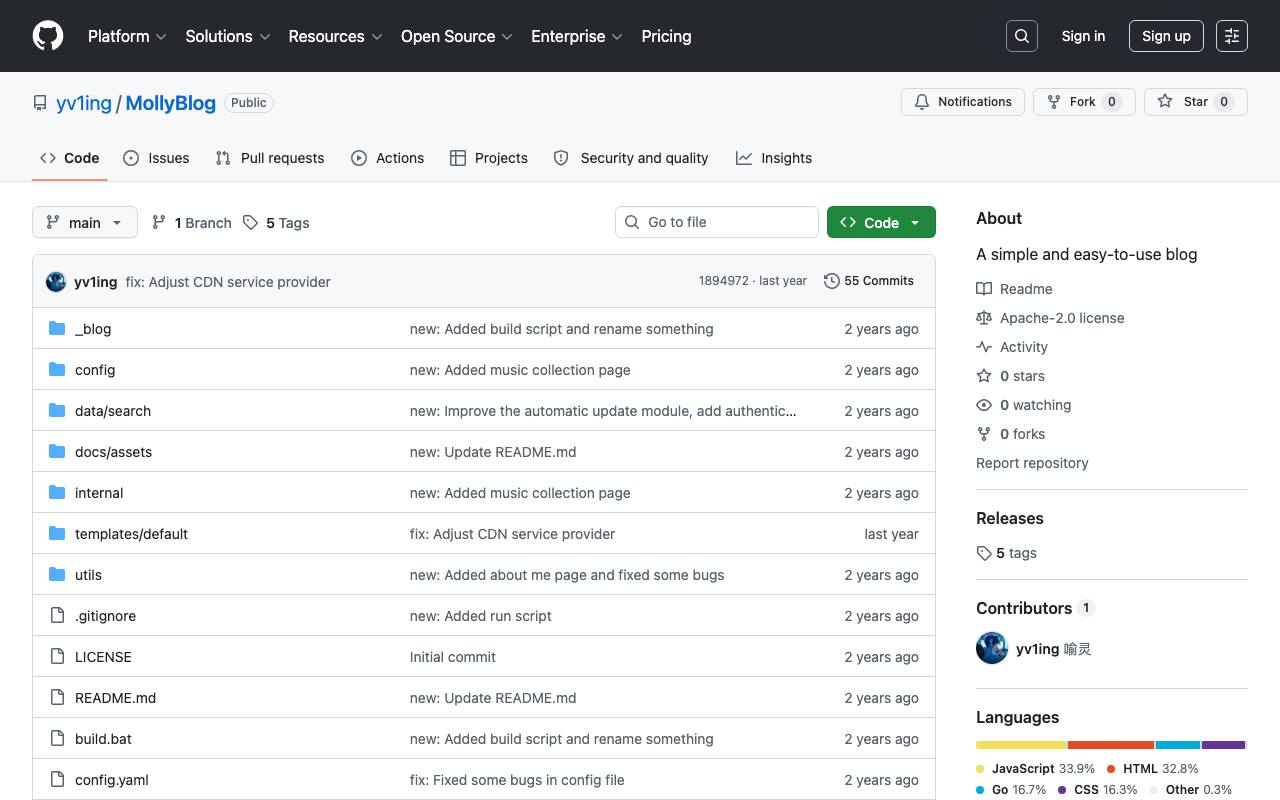Open the Actions tab
The height and width of the screenshot is (800, 1280).
click(388, 158)
